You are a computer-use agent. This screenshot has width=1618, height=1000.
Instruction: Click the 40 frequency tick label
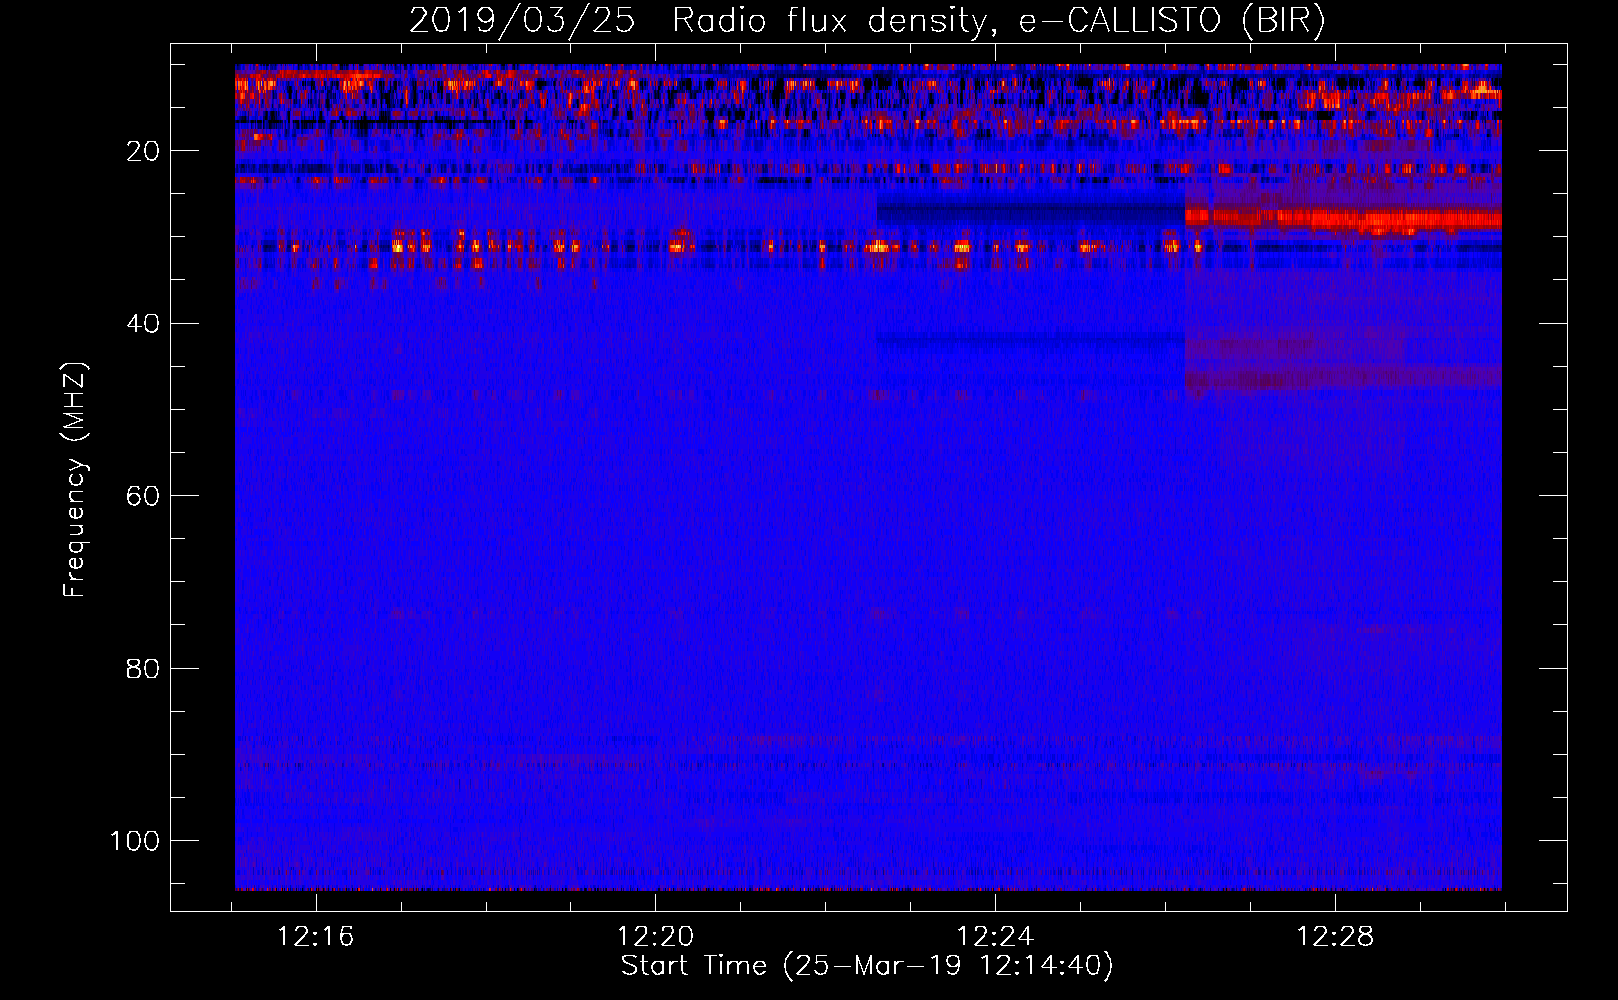click(x=143, y=324)
